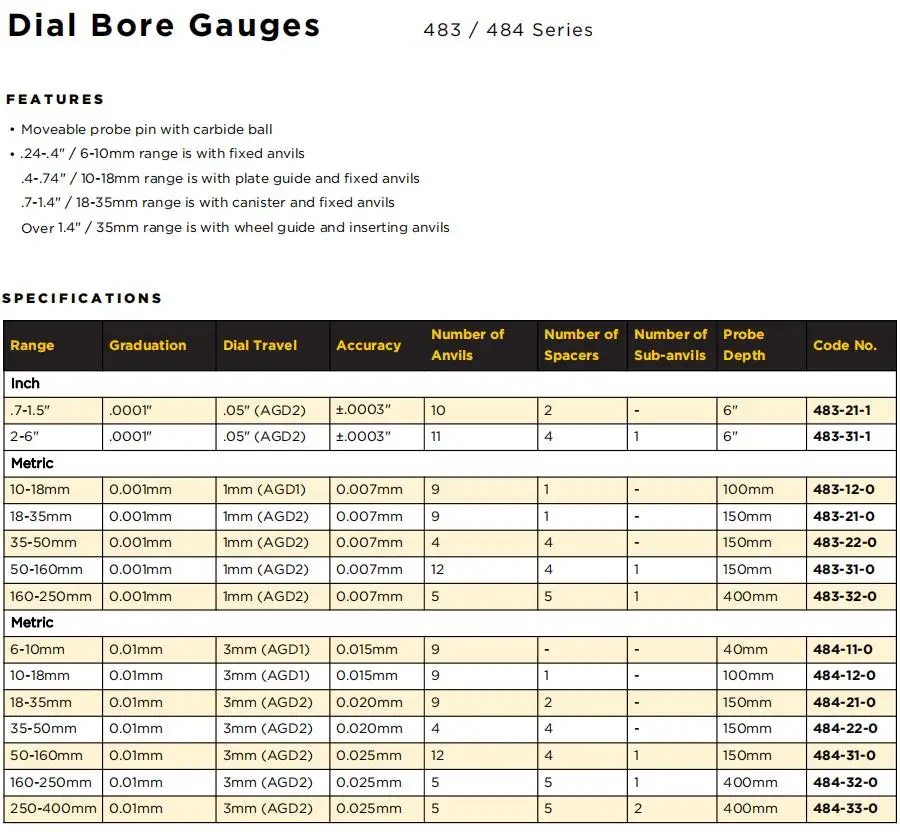Select code number 484-32-0
The height and width of the screenshot is (832, 900).
coord(845,783)
